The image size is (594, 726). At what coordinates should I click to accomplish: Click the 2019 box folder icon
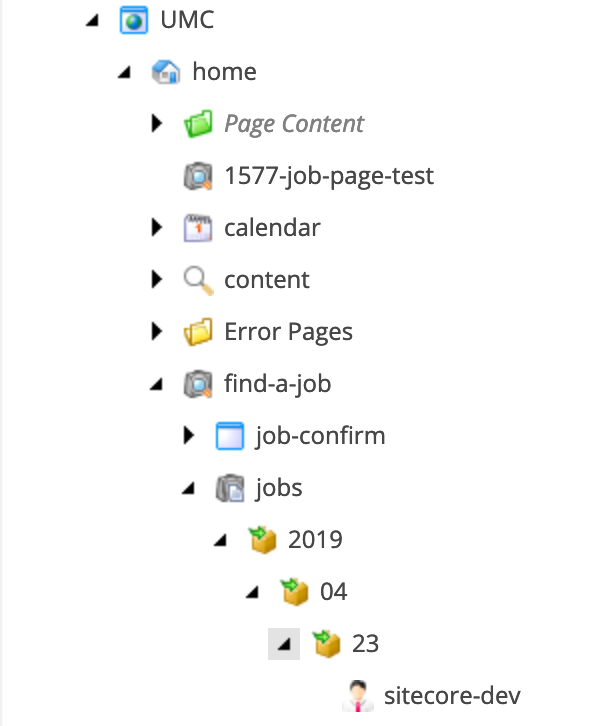(x=262, y=539)
